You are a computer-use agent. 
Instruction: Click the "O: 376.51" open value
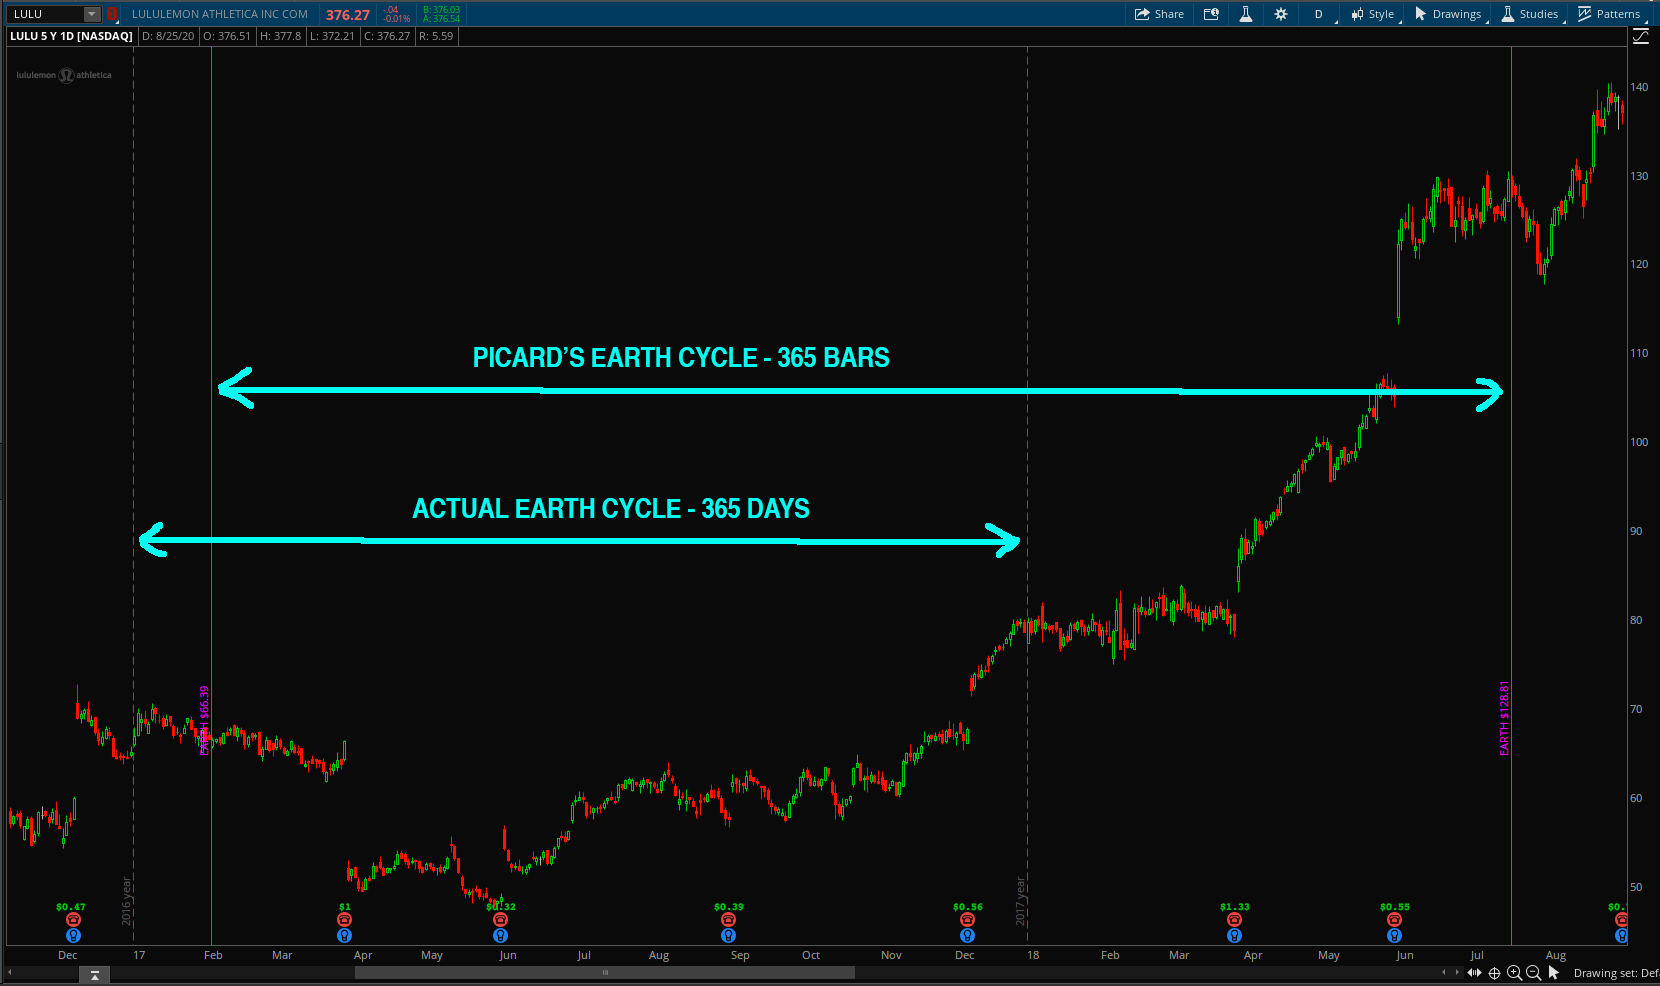click(227, 36)
